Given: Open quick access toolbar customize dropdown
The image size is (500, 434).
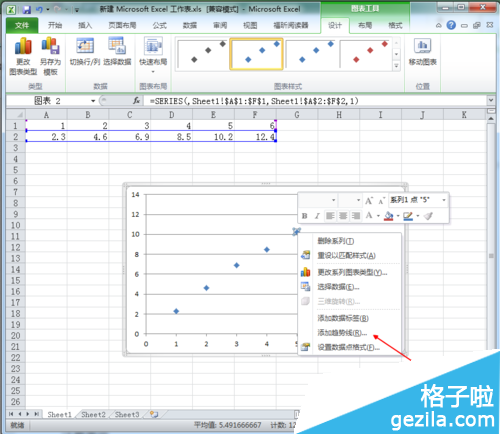Looking at the screenshot, I should (77, 10).
